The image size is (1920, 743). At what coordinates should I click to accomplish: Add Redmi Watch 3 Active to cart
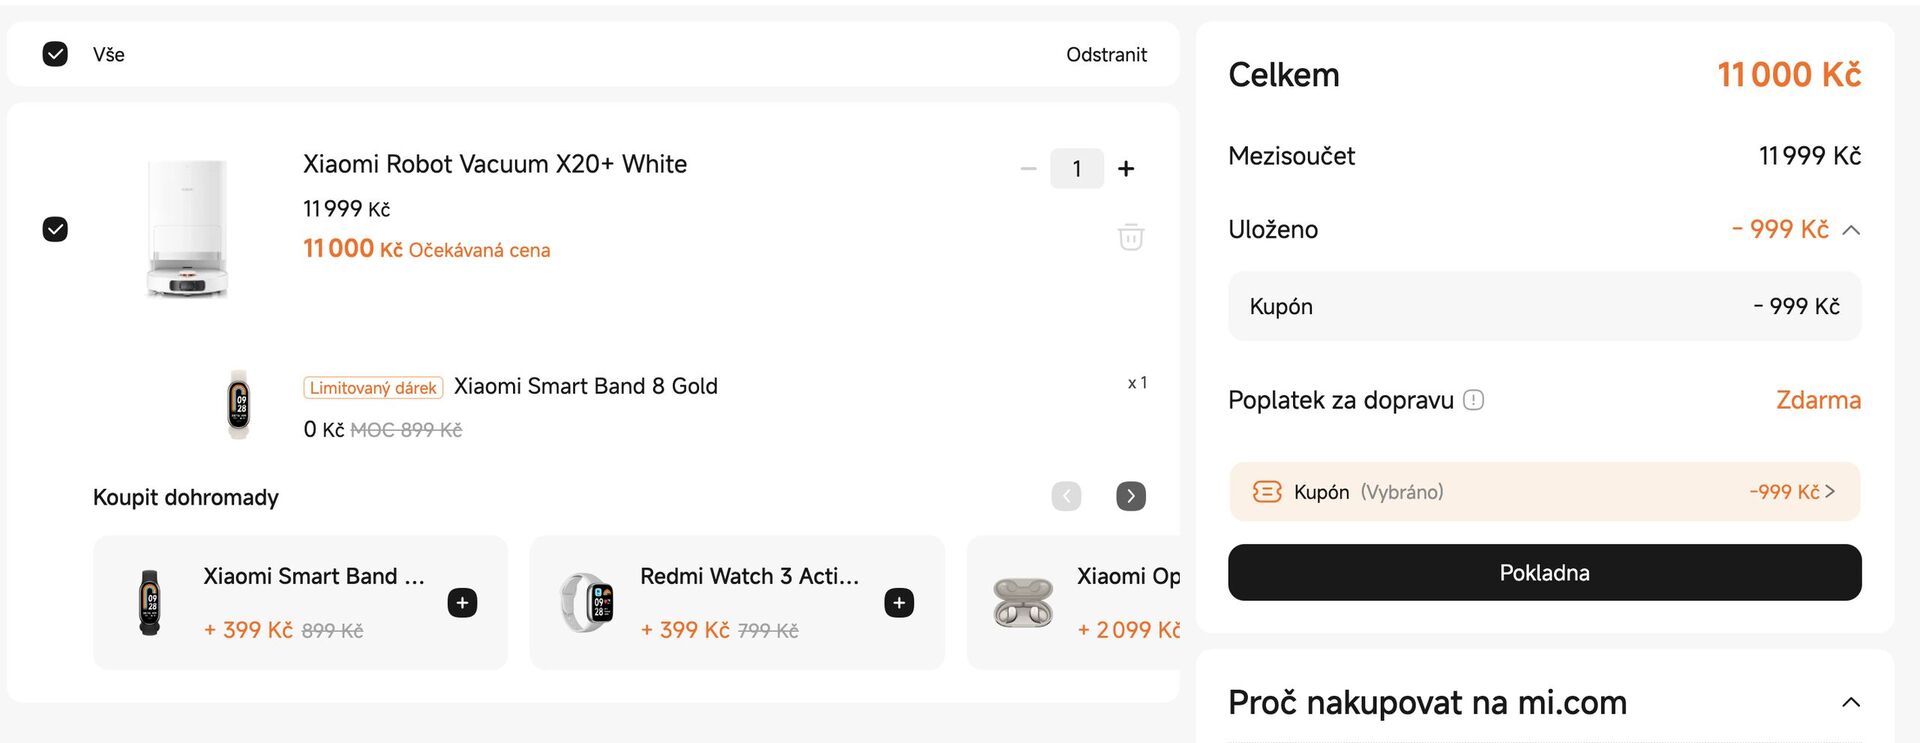899,603
